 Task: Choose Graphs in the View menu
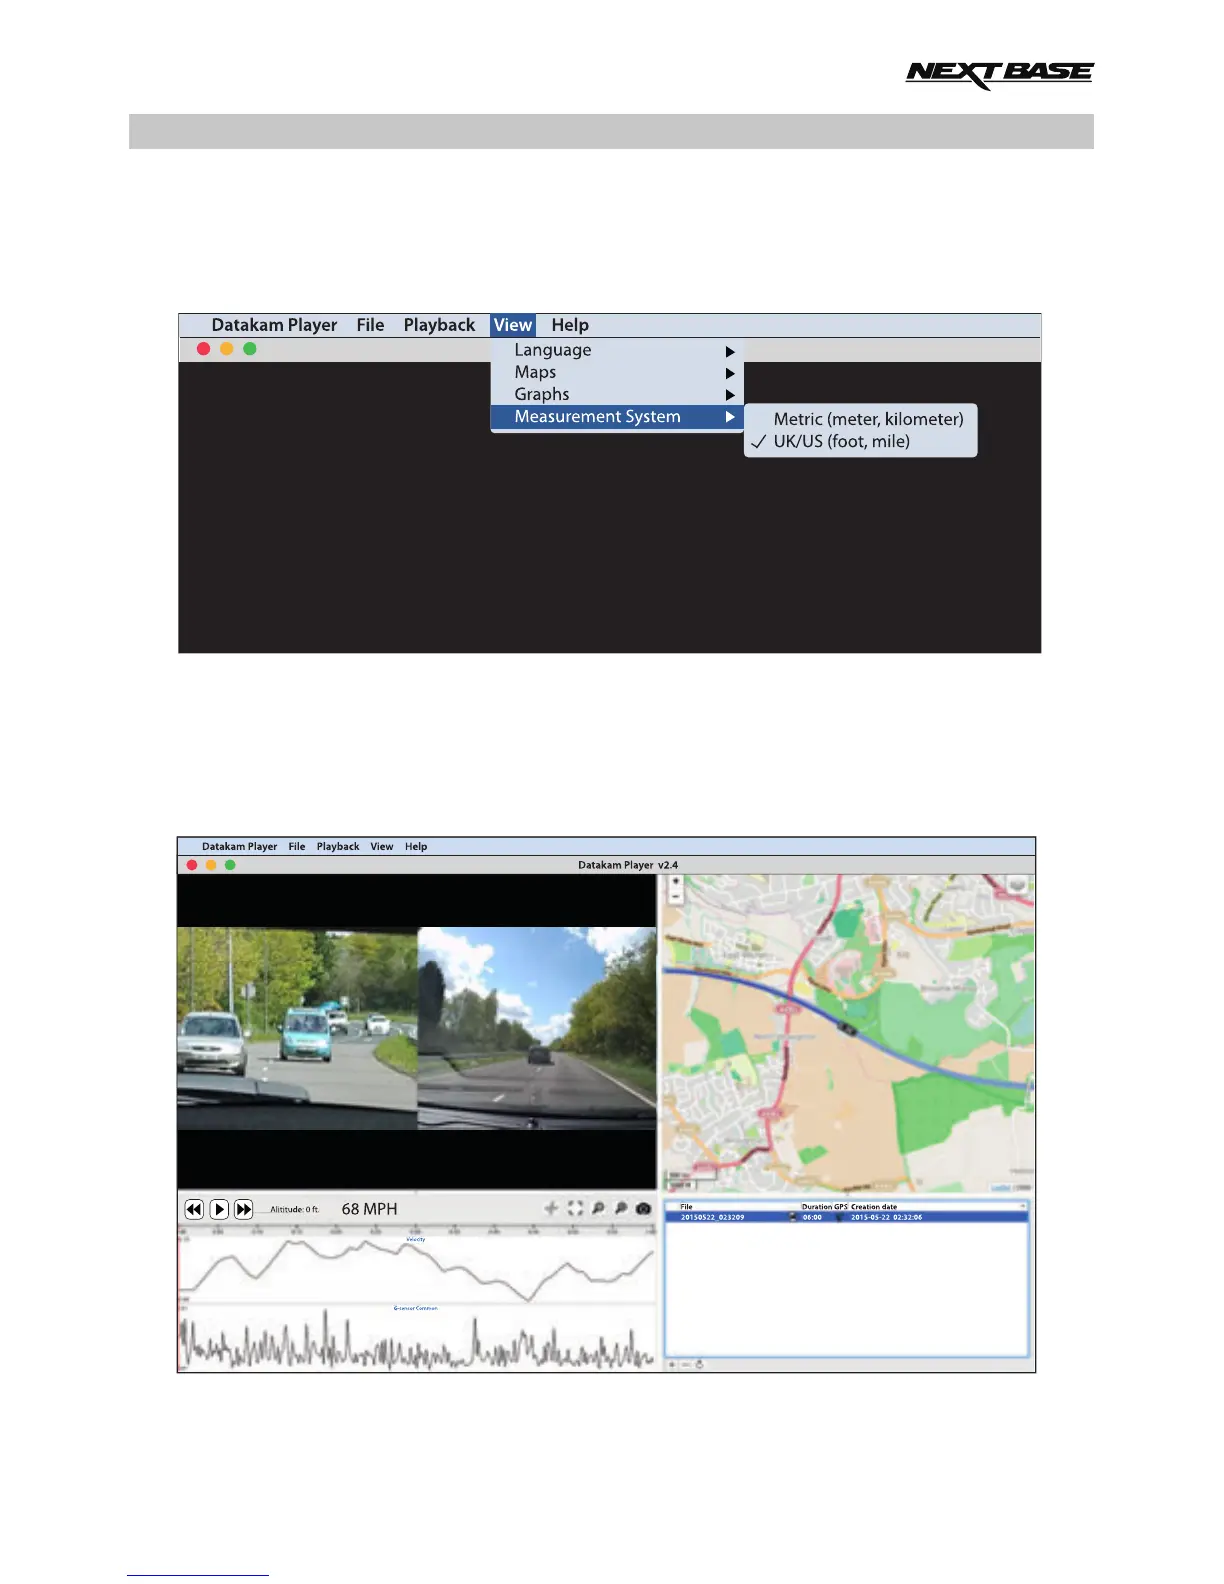coord(617,394)
